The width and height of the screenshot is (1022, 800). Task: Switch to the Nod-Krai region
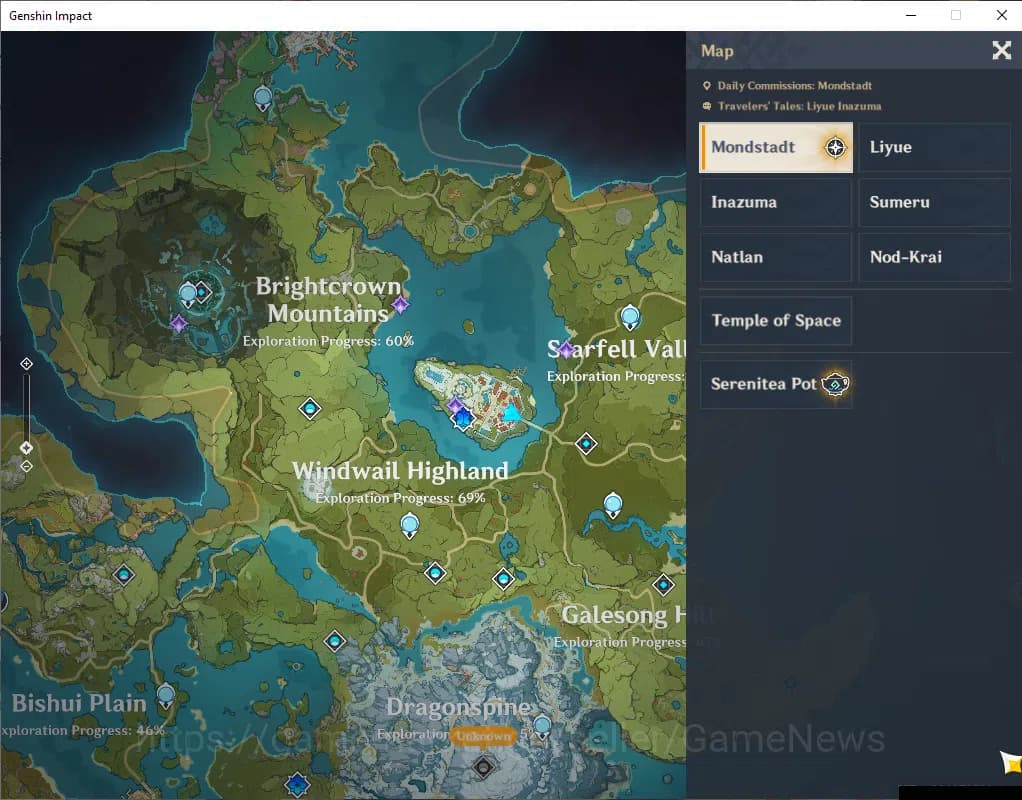(935, 257)
